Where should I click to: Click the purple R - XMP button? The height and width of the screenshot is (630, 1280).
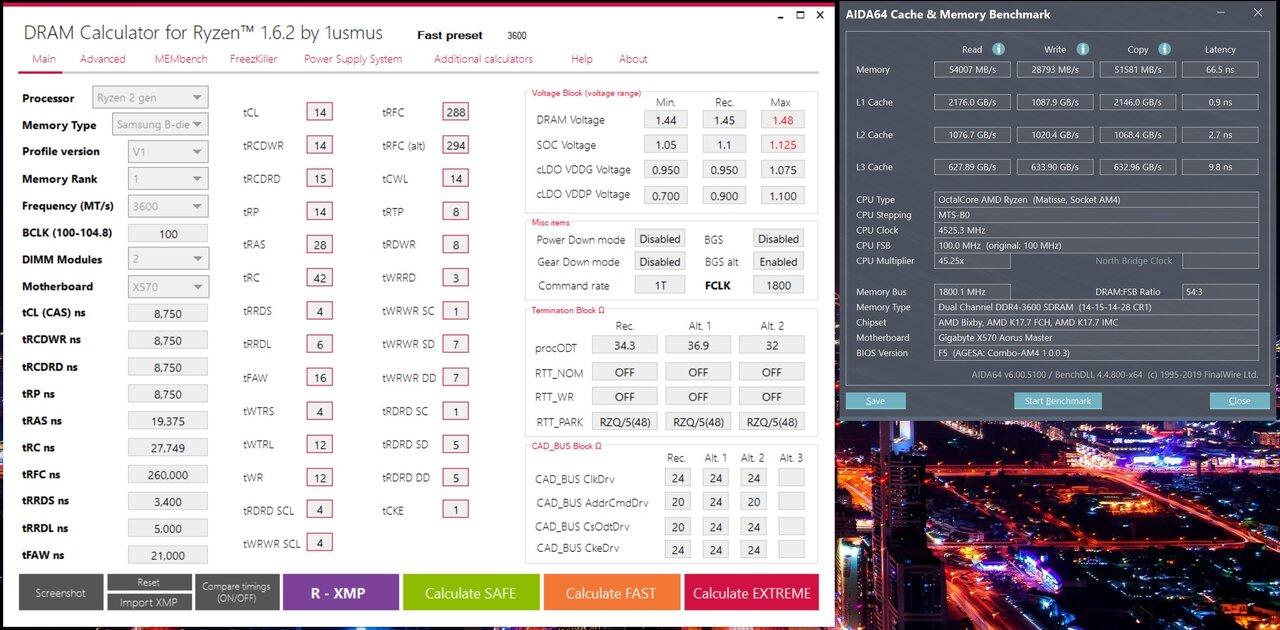click(x=341, y=592)
